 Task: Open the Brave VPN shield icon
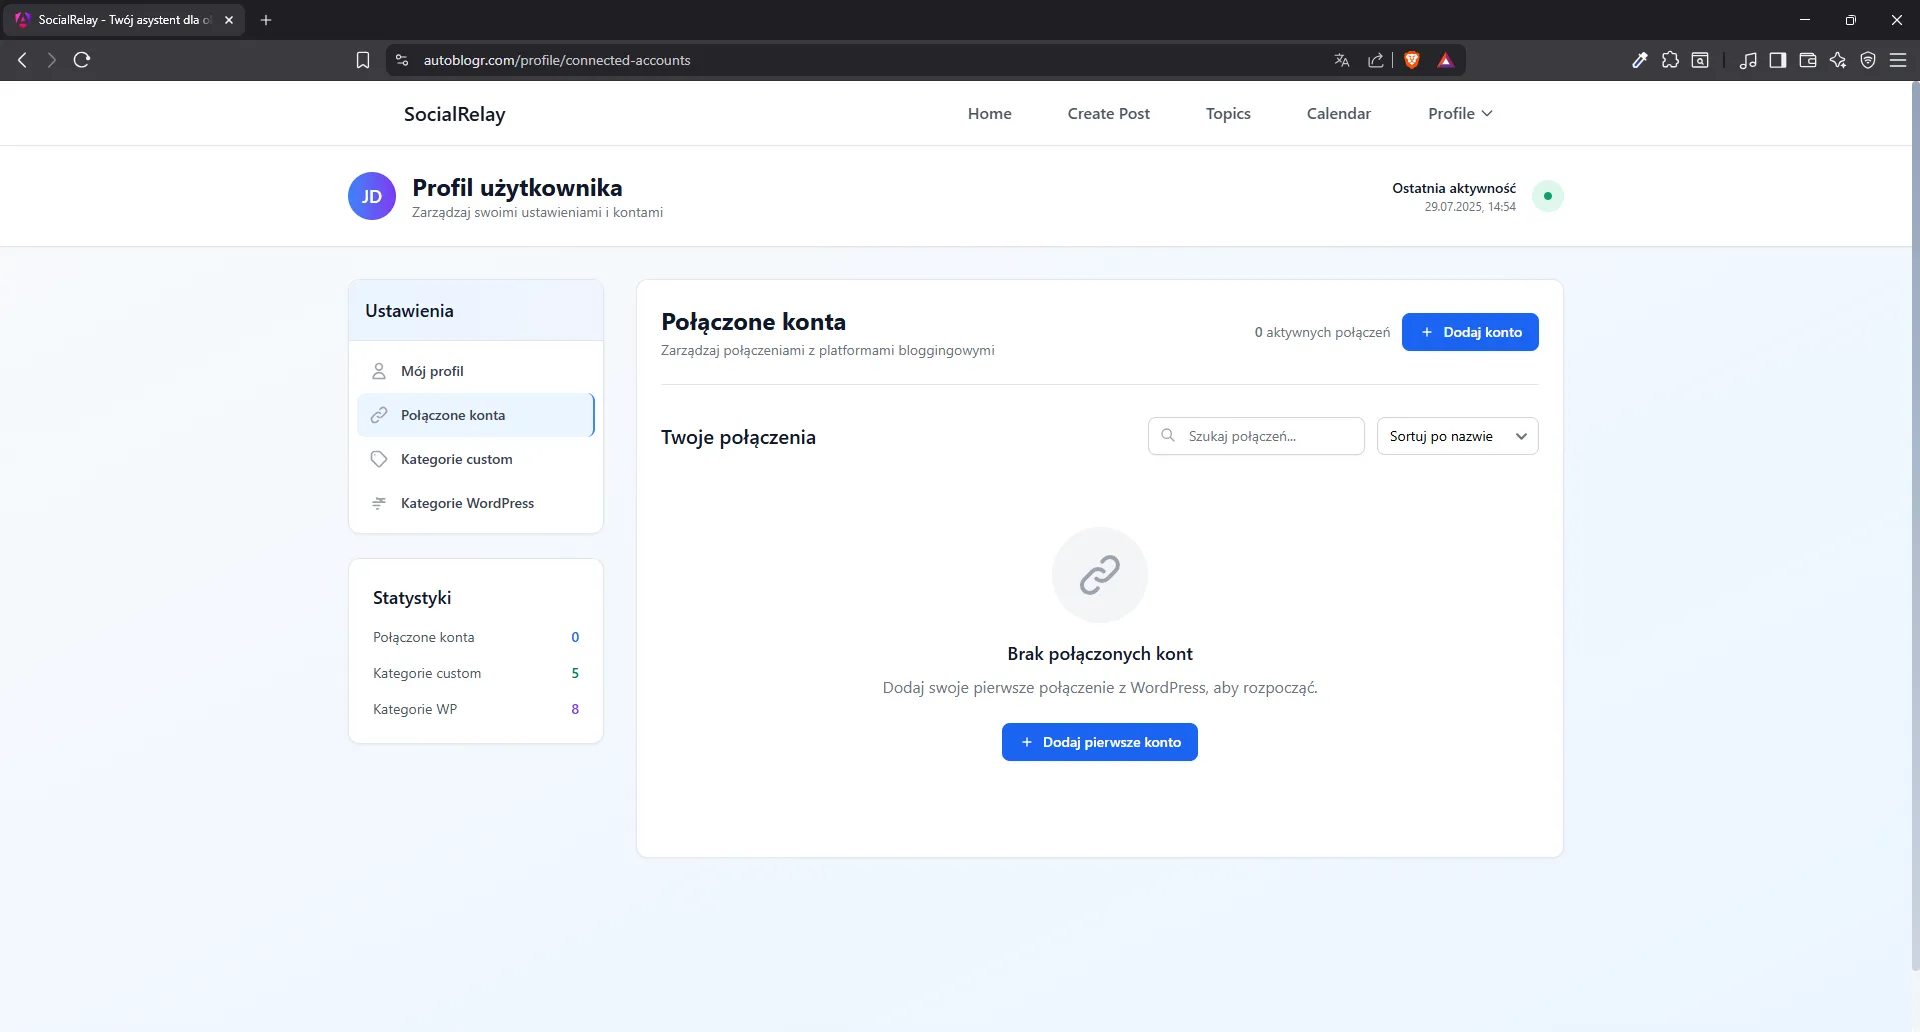coord(1868,60)
